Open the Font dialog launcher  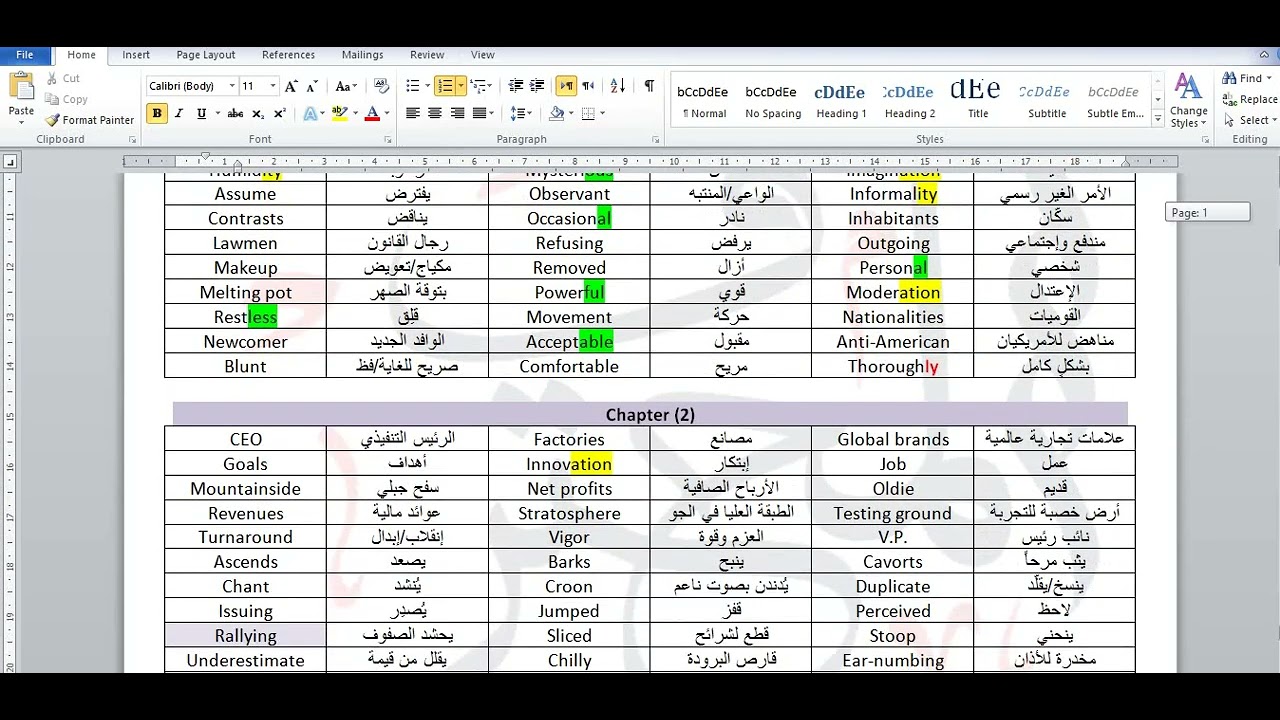388,140
